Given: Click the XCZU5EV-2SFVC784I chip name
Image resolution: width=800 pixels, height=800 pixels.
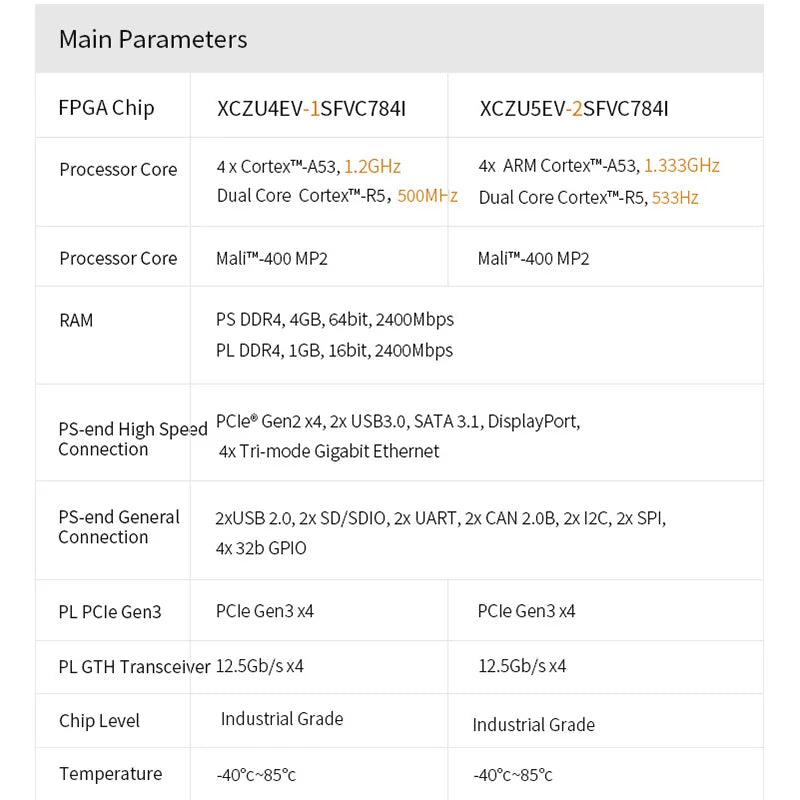Looking at the screenshot, I should coord(574,109).
